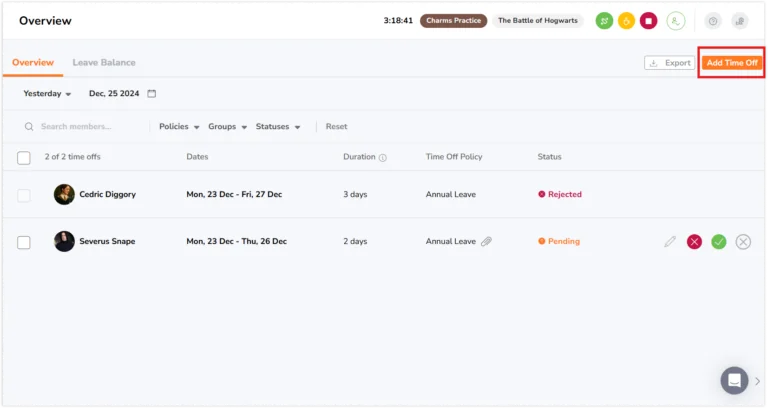Switch to the Overview tab

33,63
